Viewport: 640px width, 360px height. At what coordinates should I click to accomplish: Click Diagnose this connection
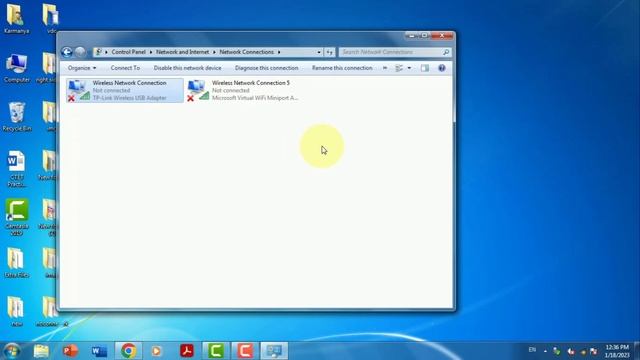tap(267, 68)
